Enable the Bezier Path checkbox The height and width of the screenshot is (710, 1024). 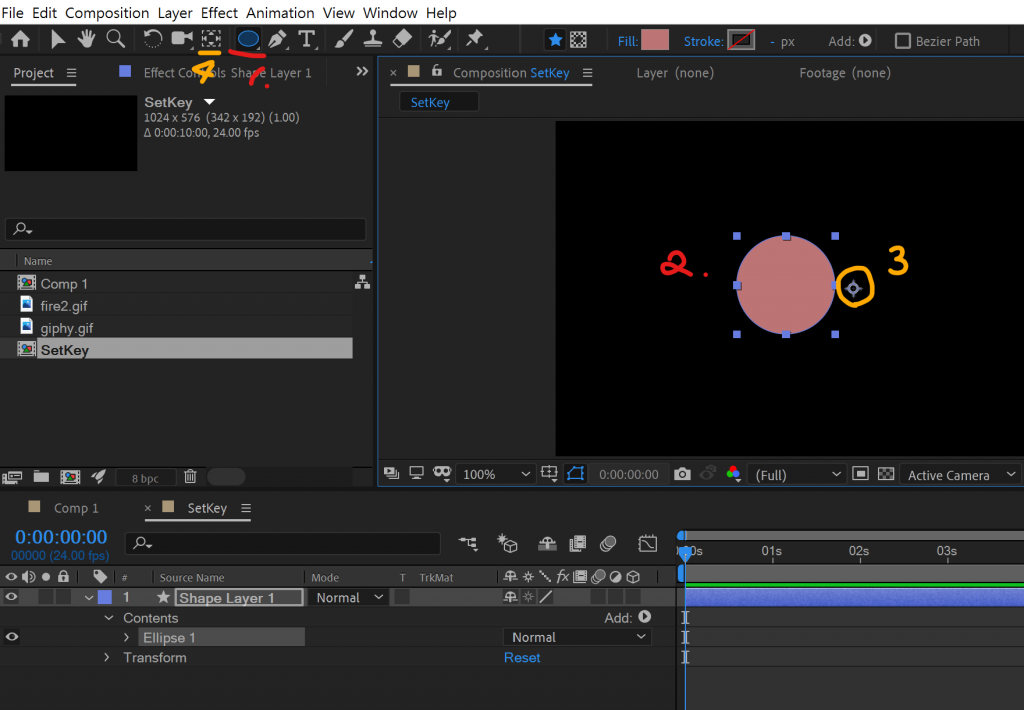[x=903, y=41]
